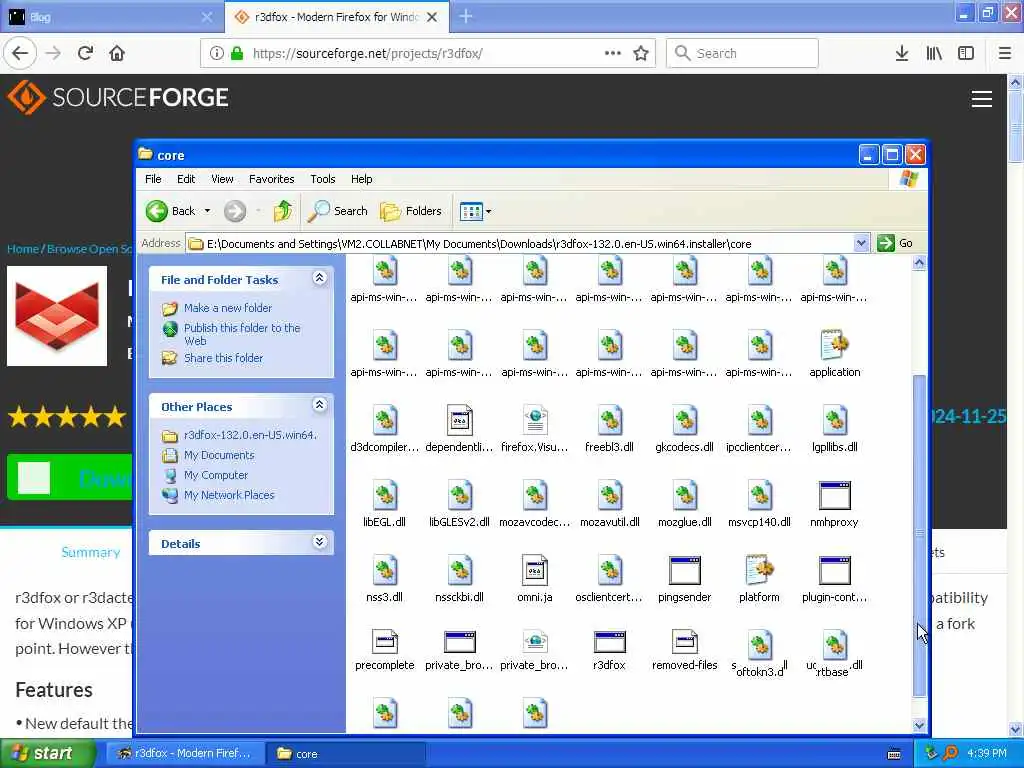Open My Documents from Other Places
Viewport: 1024px width, 768px height.
click(x=219, y=455)
